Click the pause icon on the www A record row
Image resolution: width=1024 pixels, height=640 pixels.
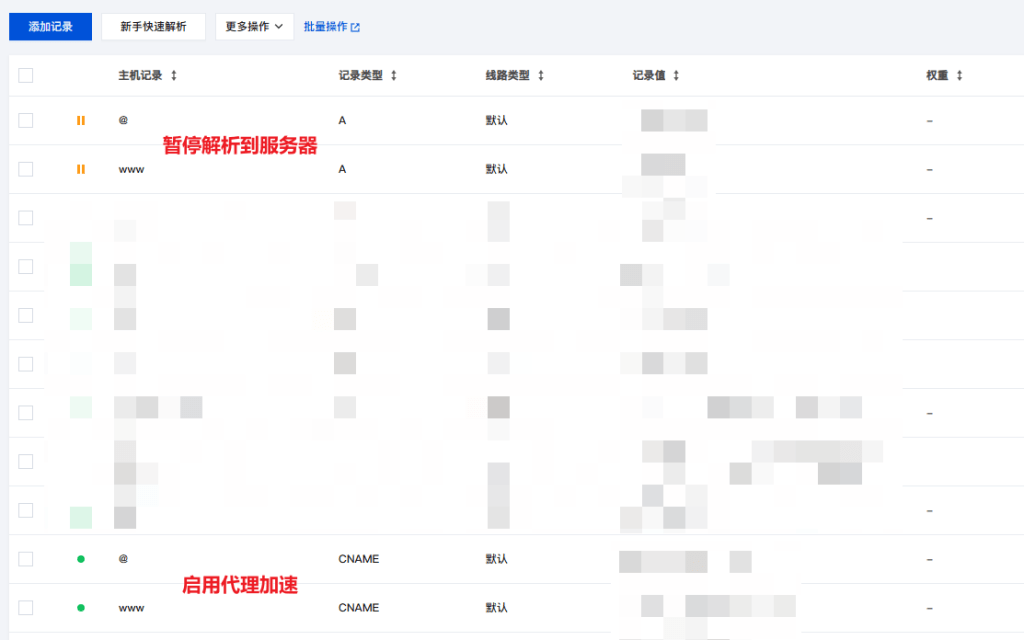80,169
